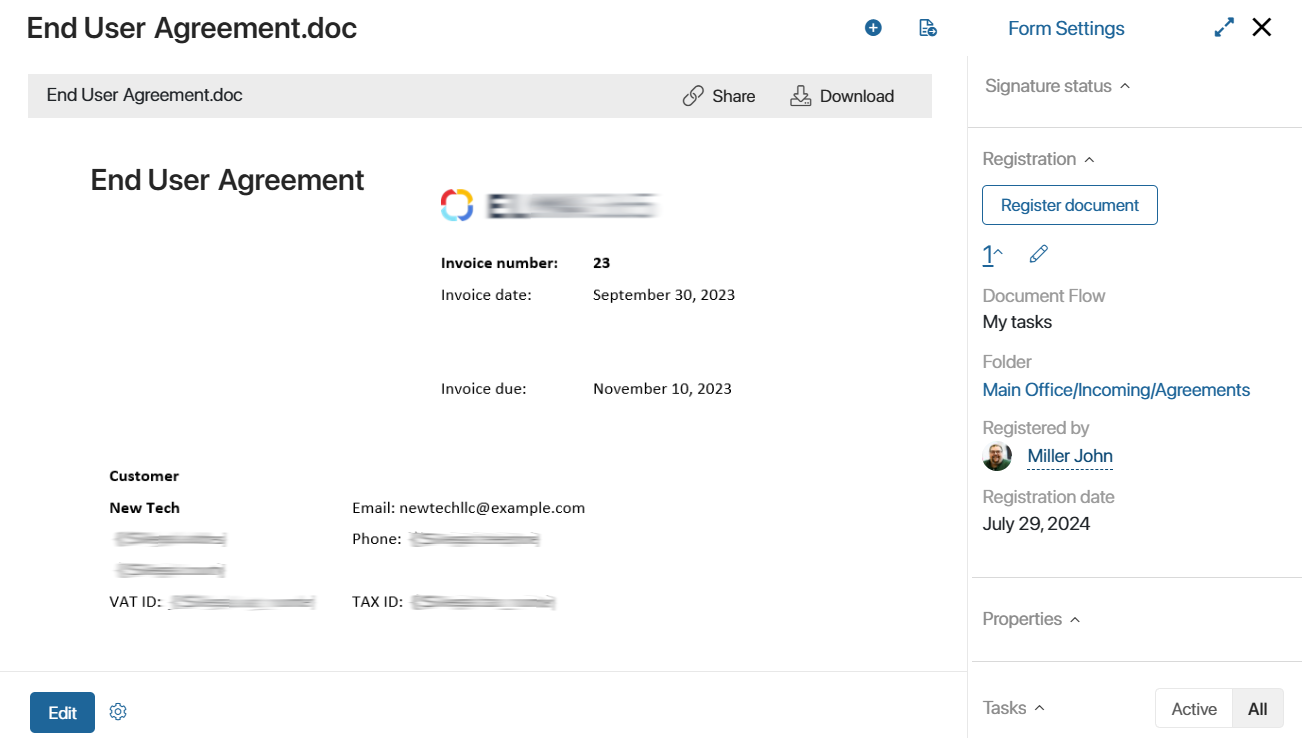Collapse the Registration section
This screenshot has width=1302, height=738.
pyautogui.click(x=1039, y=159)
